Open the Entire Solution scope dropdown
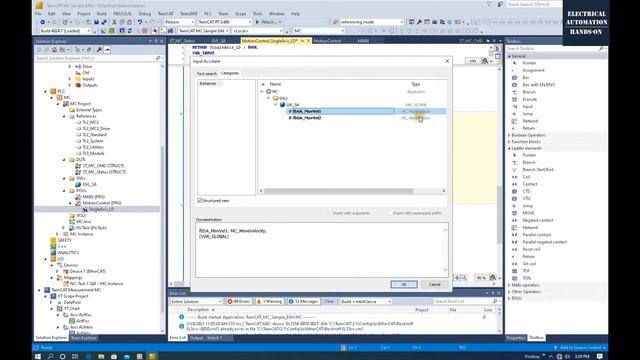Image resolution: width=640 pixels, height=360 pixels. click(196, 301)
